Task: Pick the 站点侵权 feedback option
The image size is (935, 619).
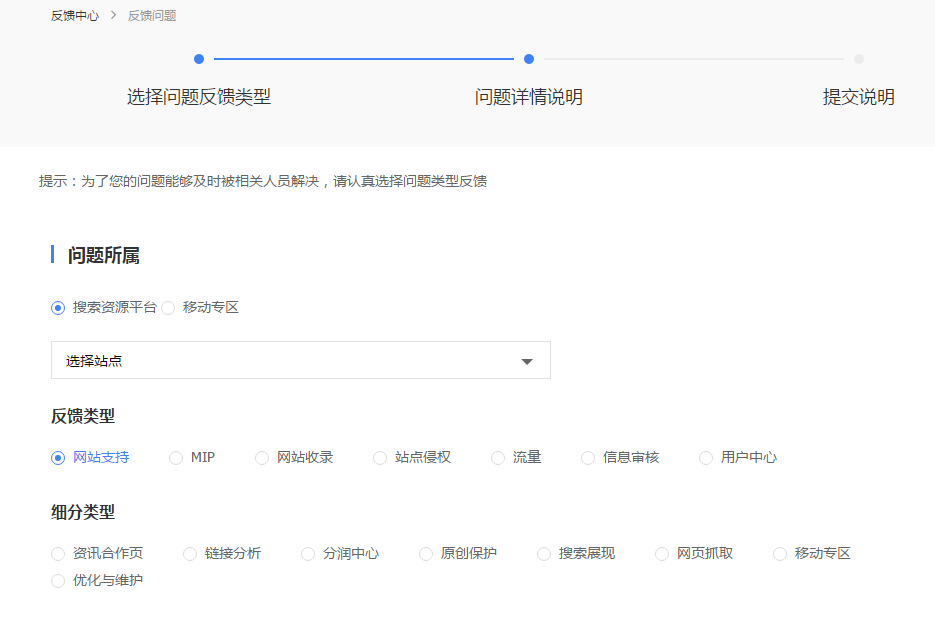Action: (379, 457)
